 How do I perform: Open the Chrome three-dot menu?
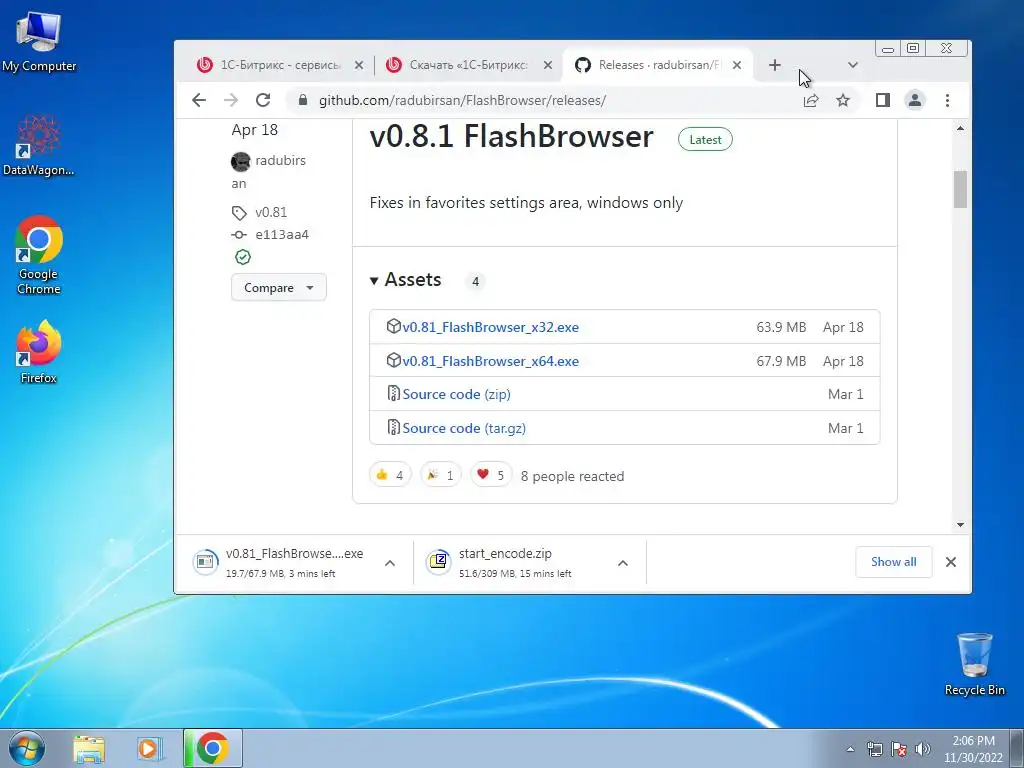(x=947, y=100)
